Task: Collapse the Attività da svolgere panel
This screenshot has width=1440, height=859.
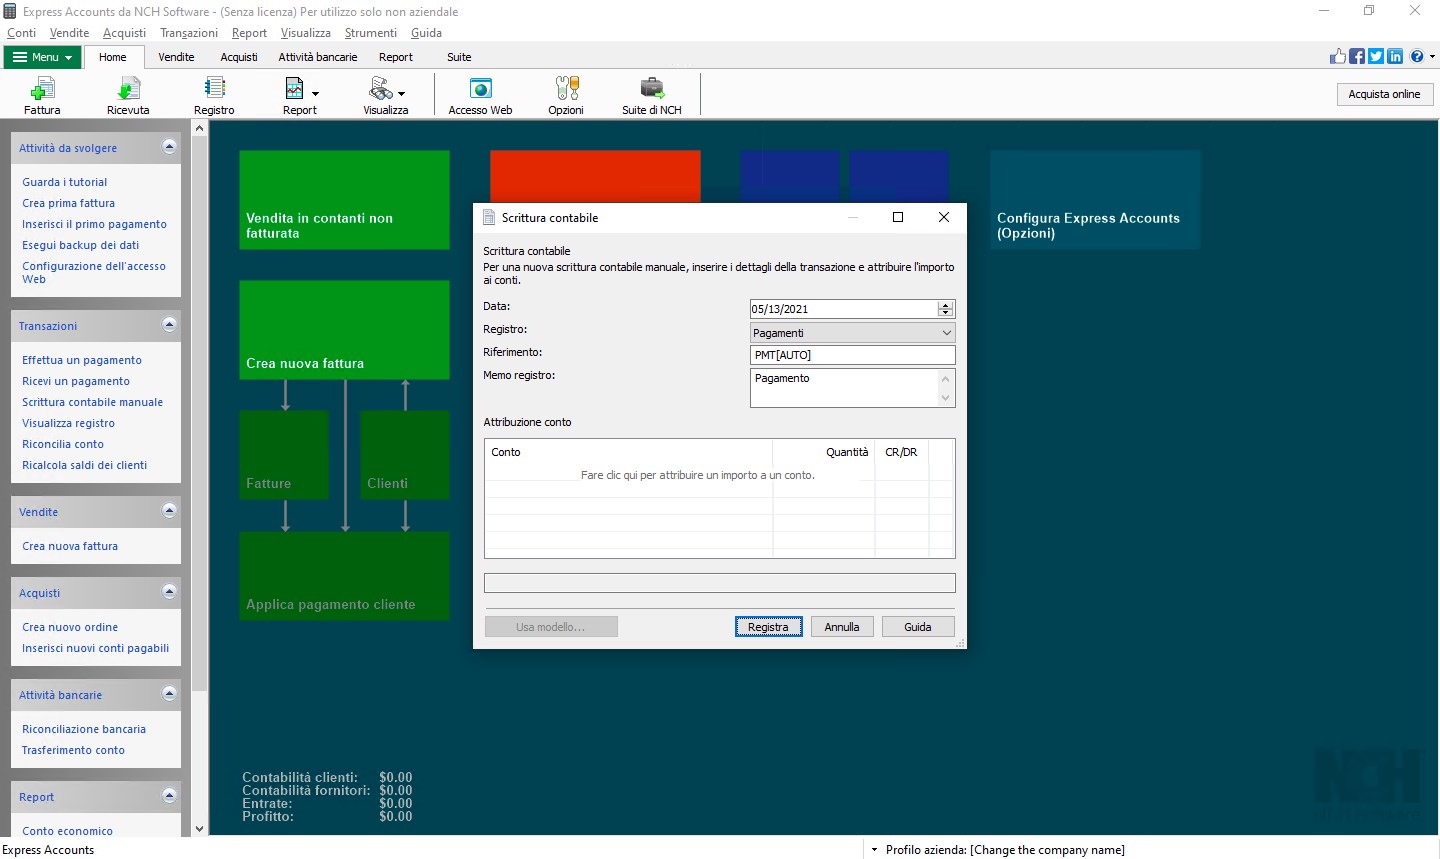Action: point(169,147)
